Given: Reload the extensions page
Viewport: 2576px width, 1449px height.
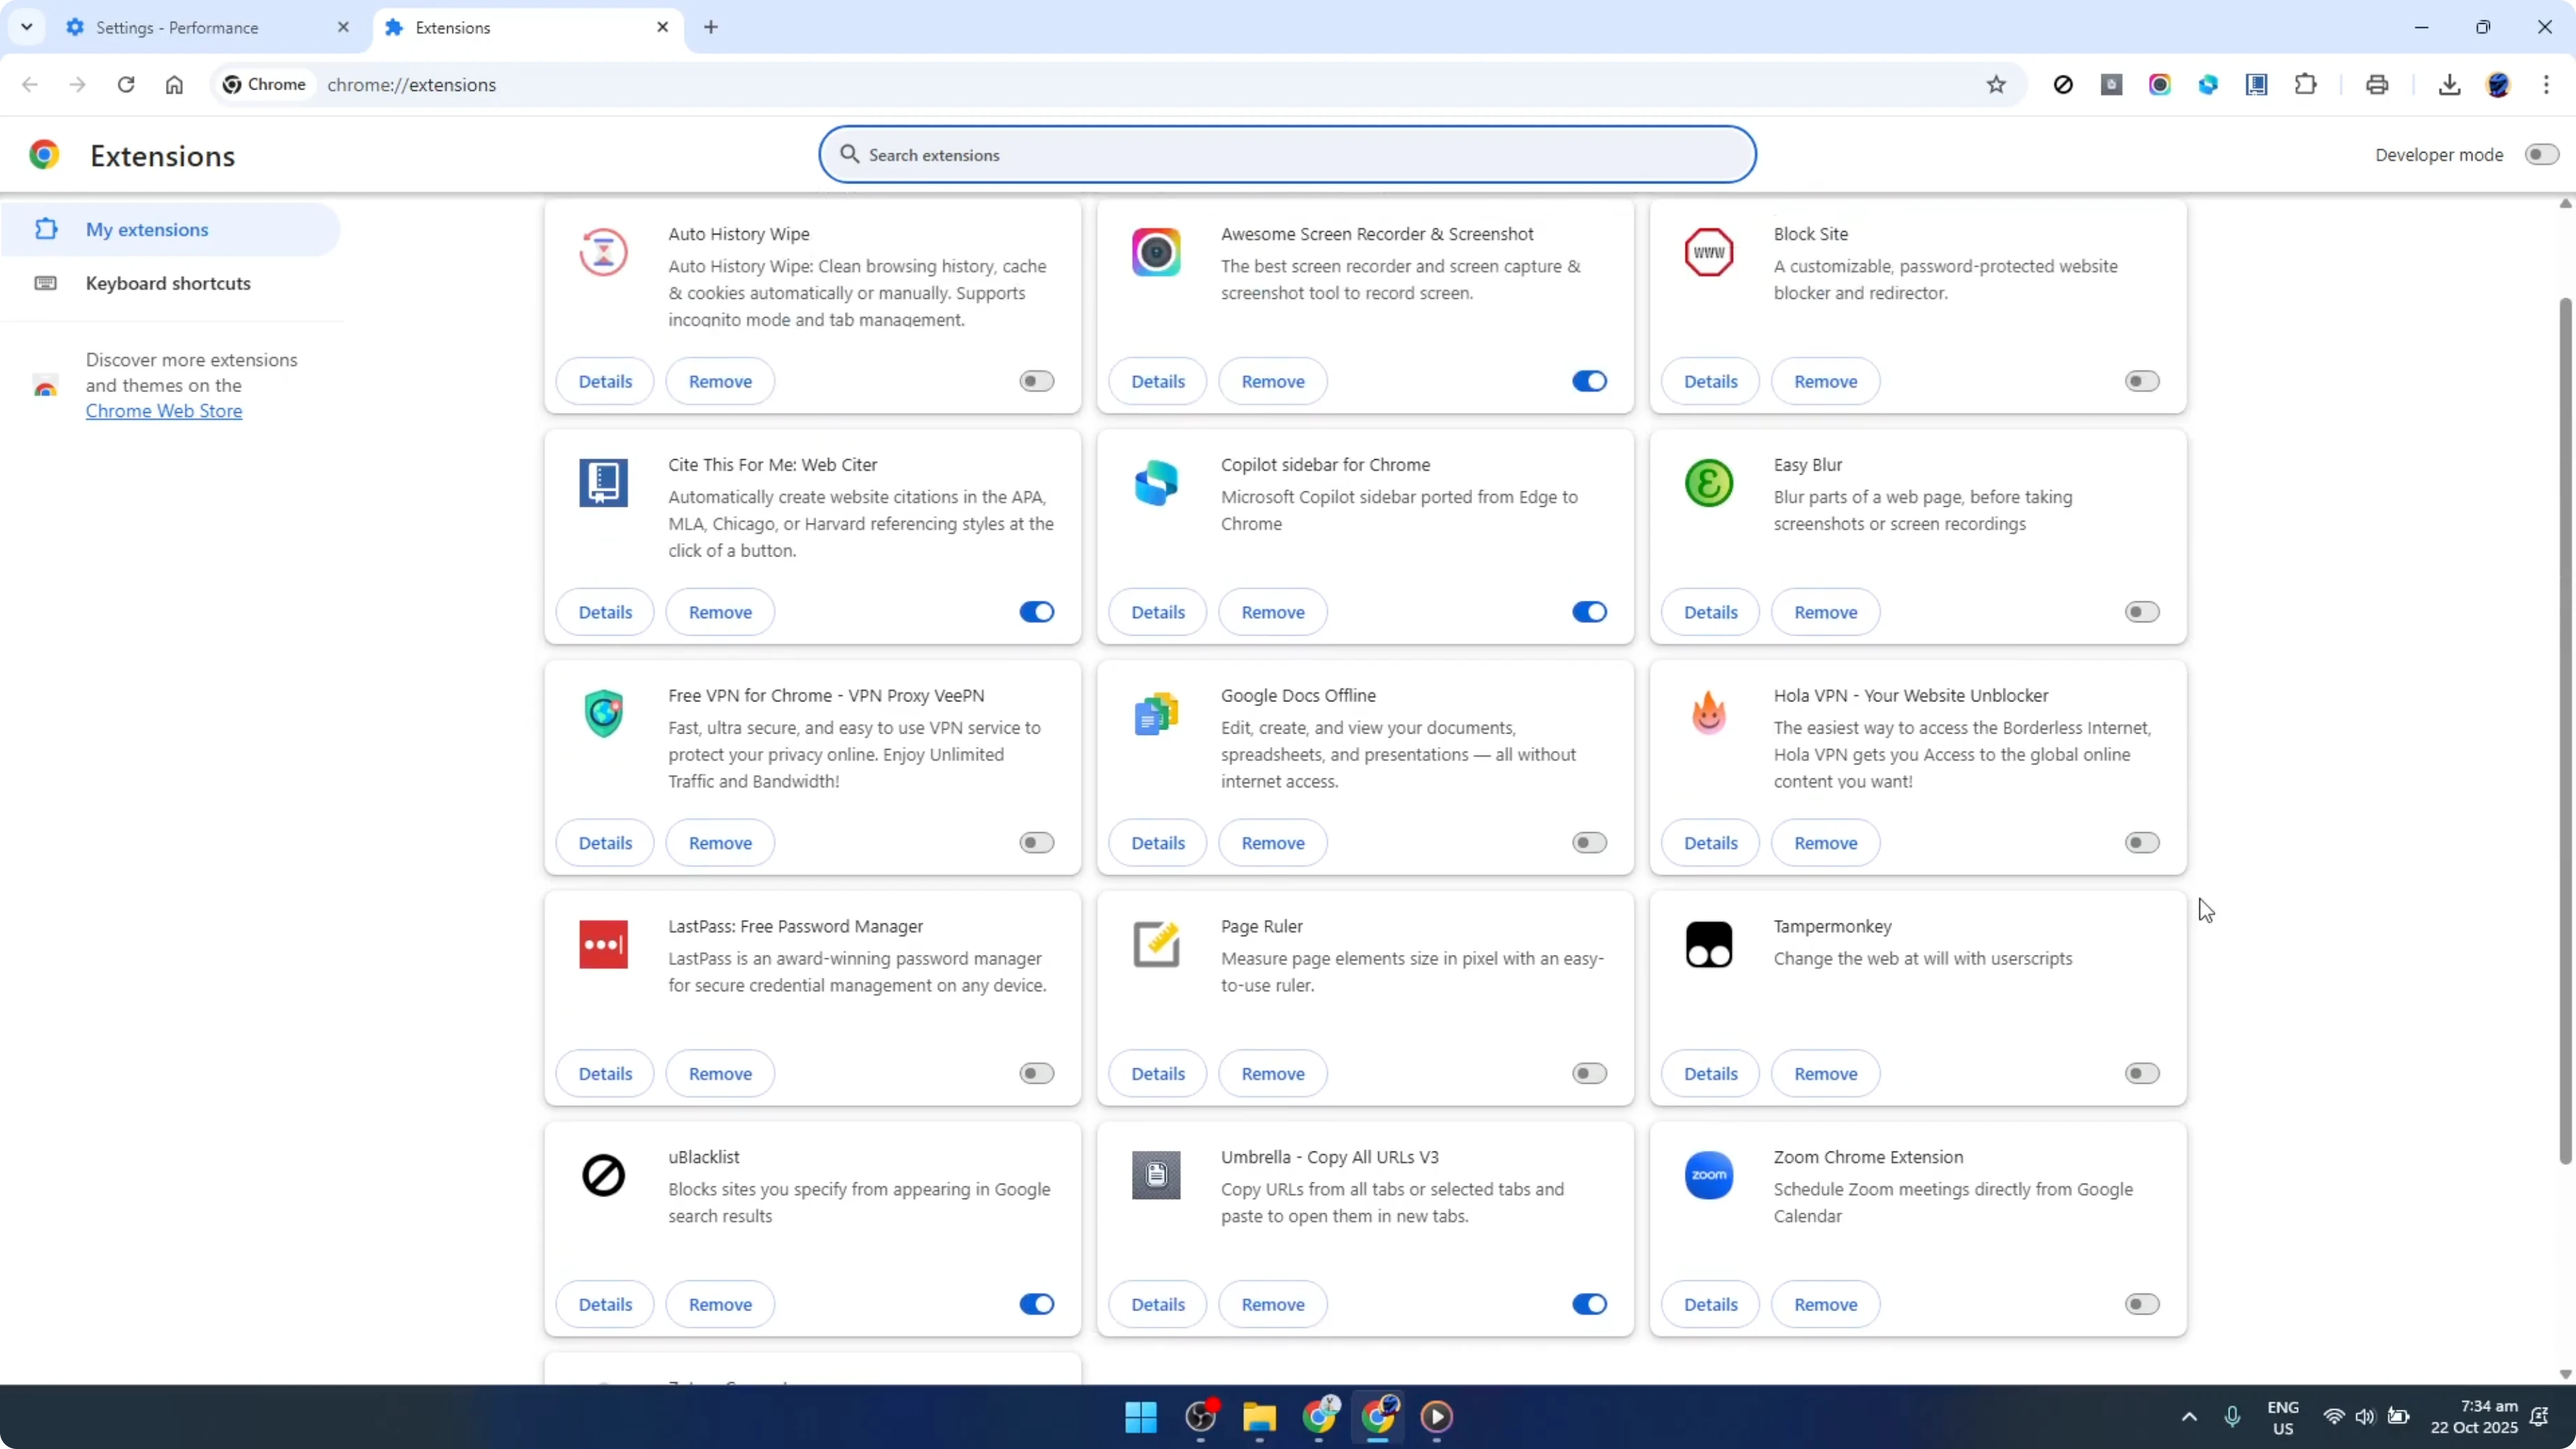Looking at the screenshot, I should tap(126, 85).
